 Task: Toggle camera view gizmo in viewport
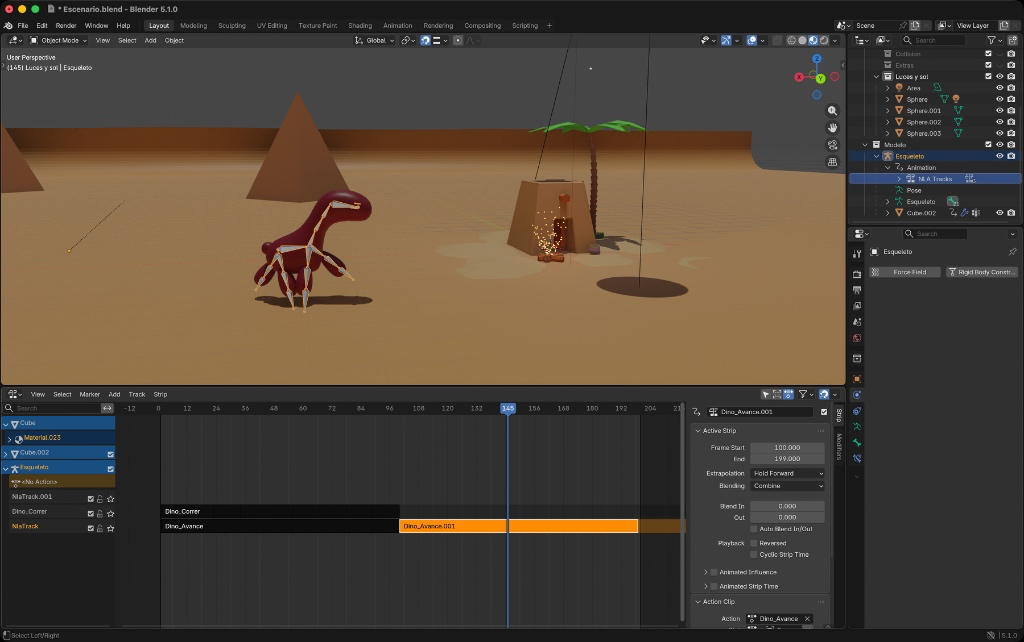click(833, 145)
